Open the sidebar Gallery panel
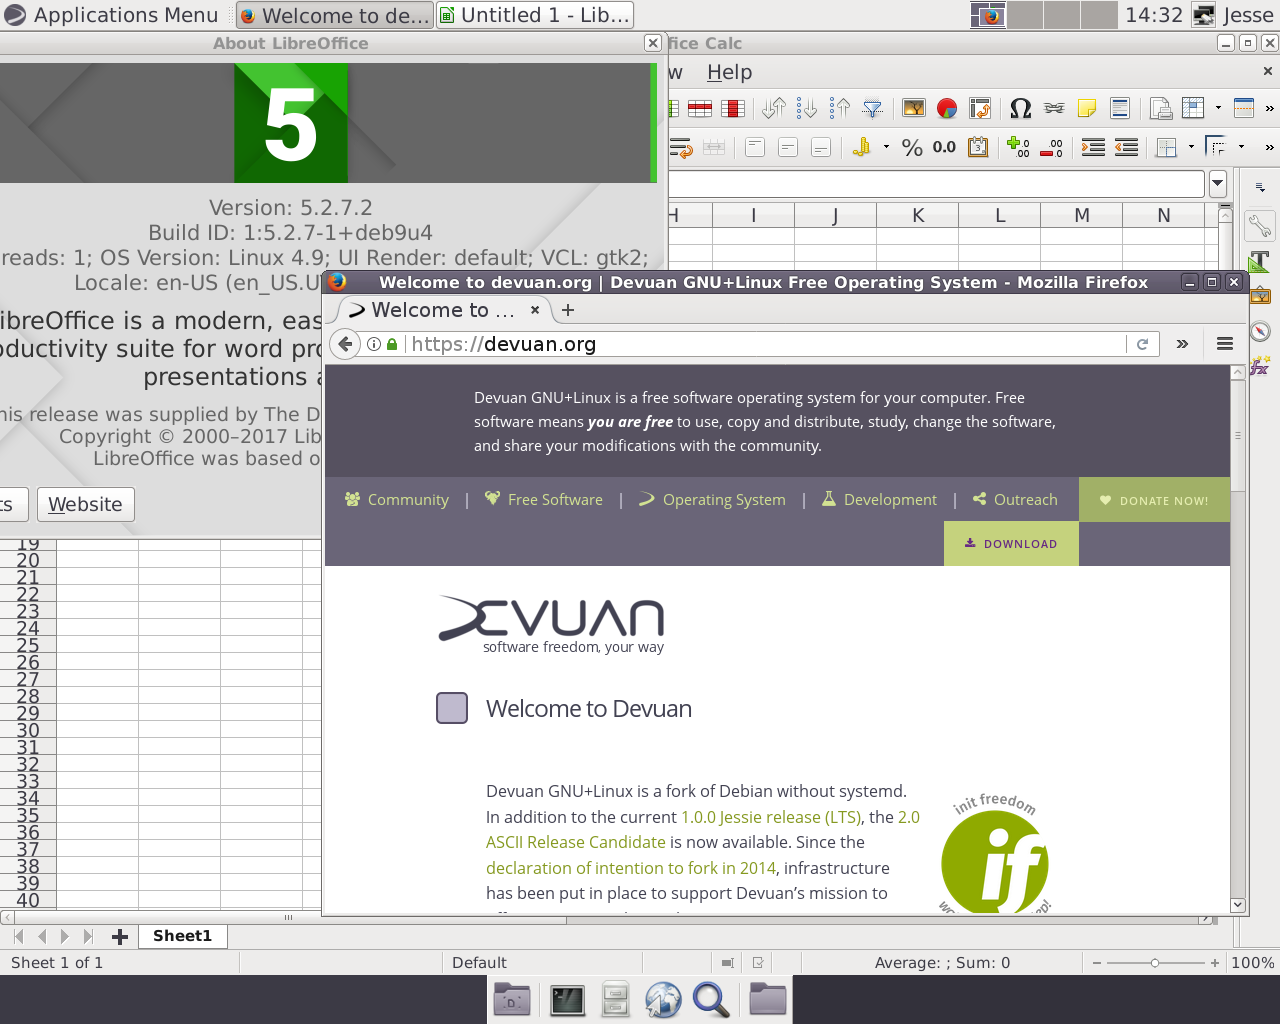 click(x=1260, y=296)
